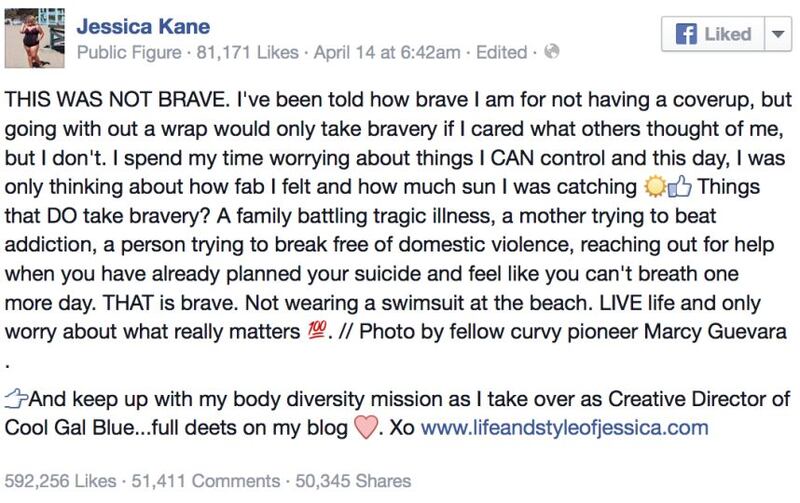Screen dimensions: 800x503
Task: Open the lifeandstyleofjessica.com blog link
Action: [x=564, y=427]
